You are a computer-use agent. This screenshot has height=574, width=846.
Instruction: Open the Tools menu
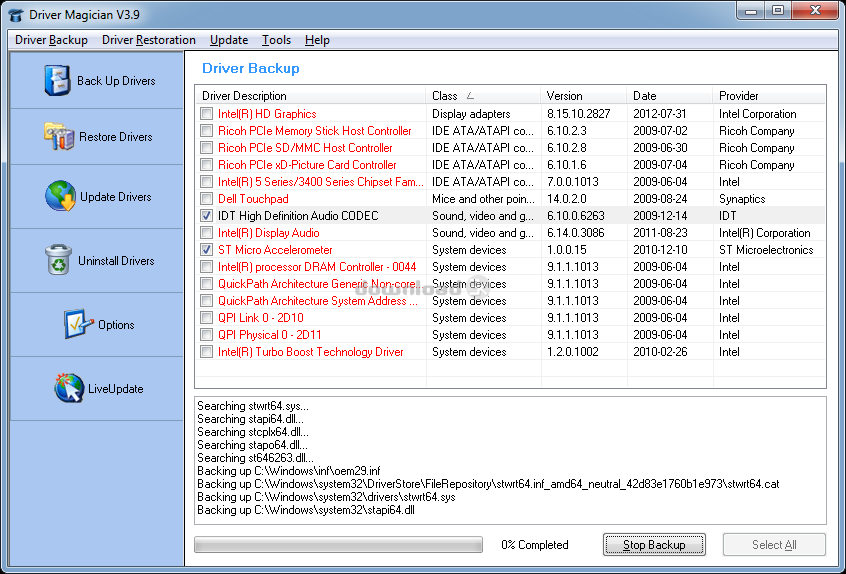coord(276,40)
